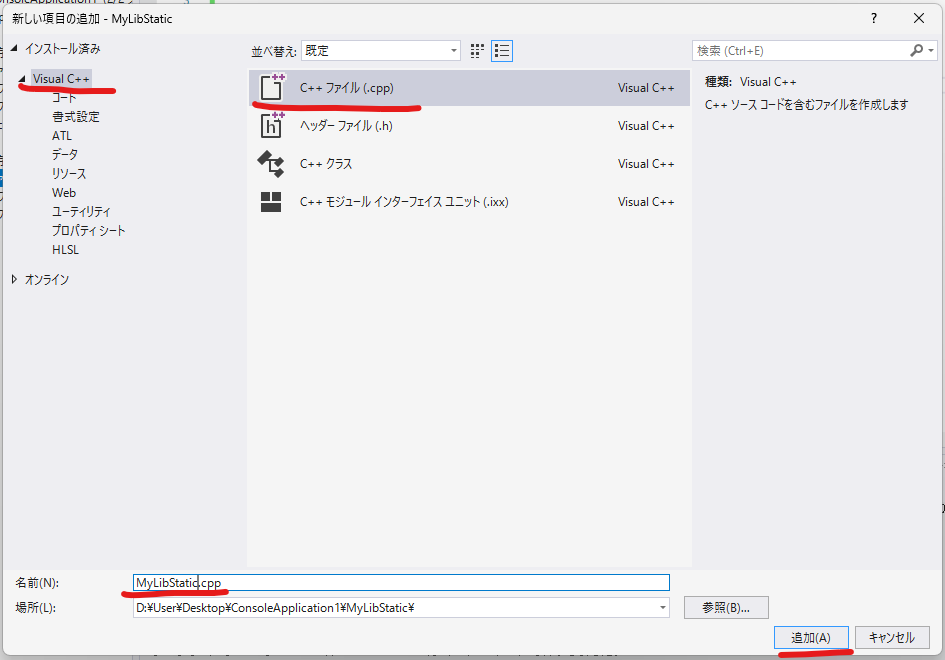The width and height of the screenshot is (945, 660).
Task: Expand the オンライン tree node
Action: coord(14,280)
